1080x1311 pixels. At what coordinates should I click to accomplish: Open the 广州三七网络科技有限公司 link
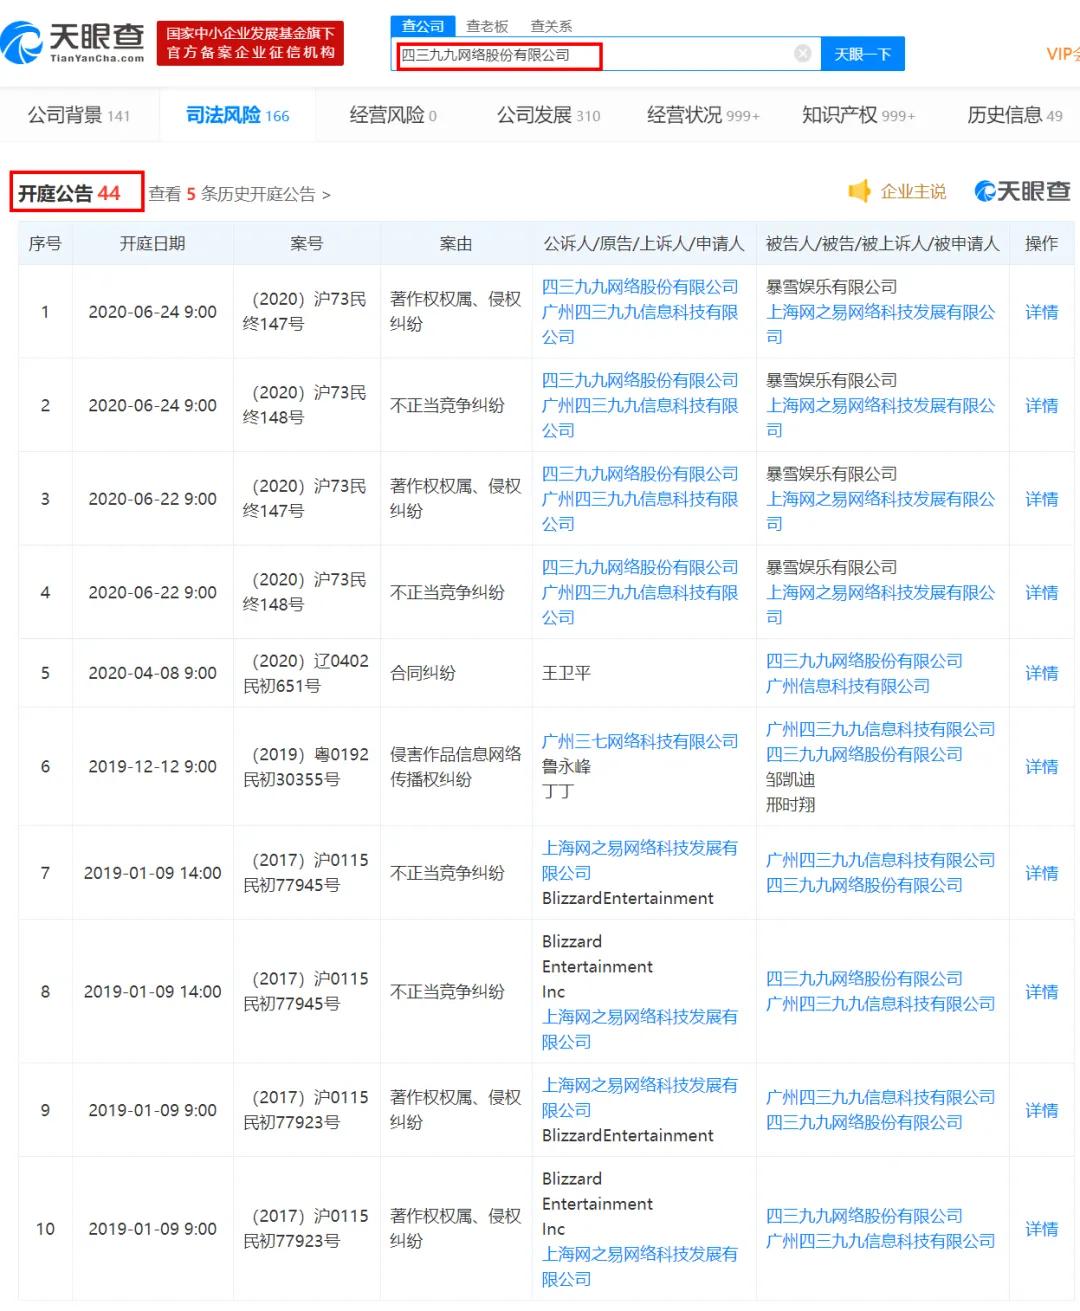point(642,741)
